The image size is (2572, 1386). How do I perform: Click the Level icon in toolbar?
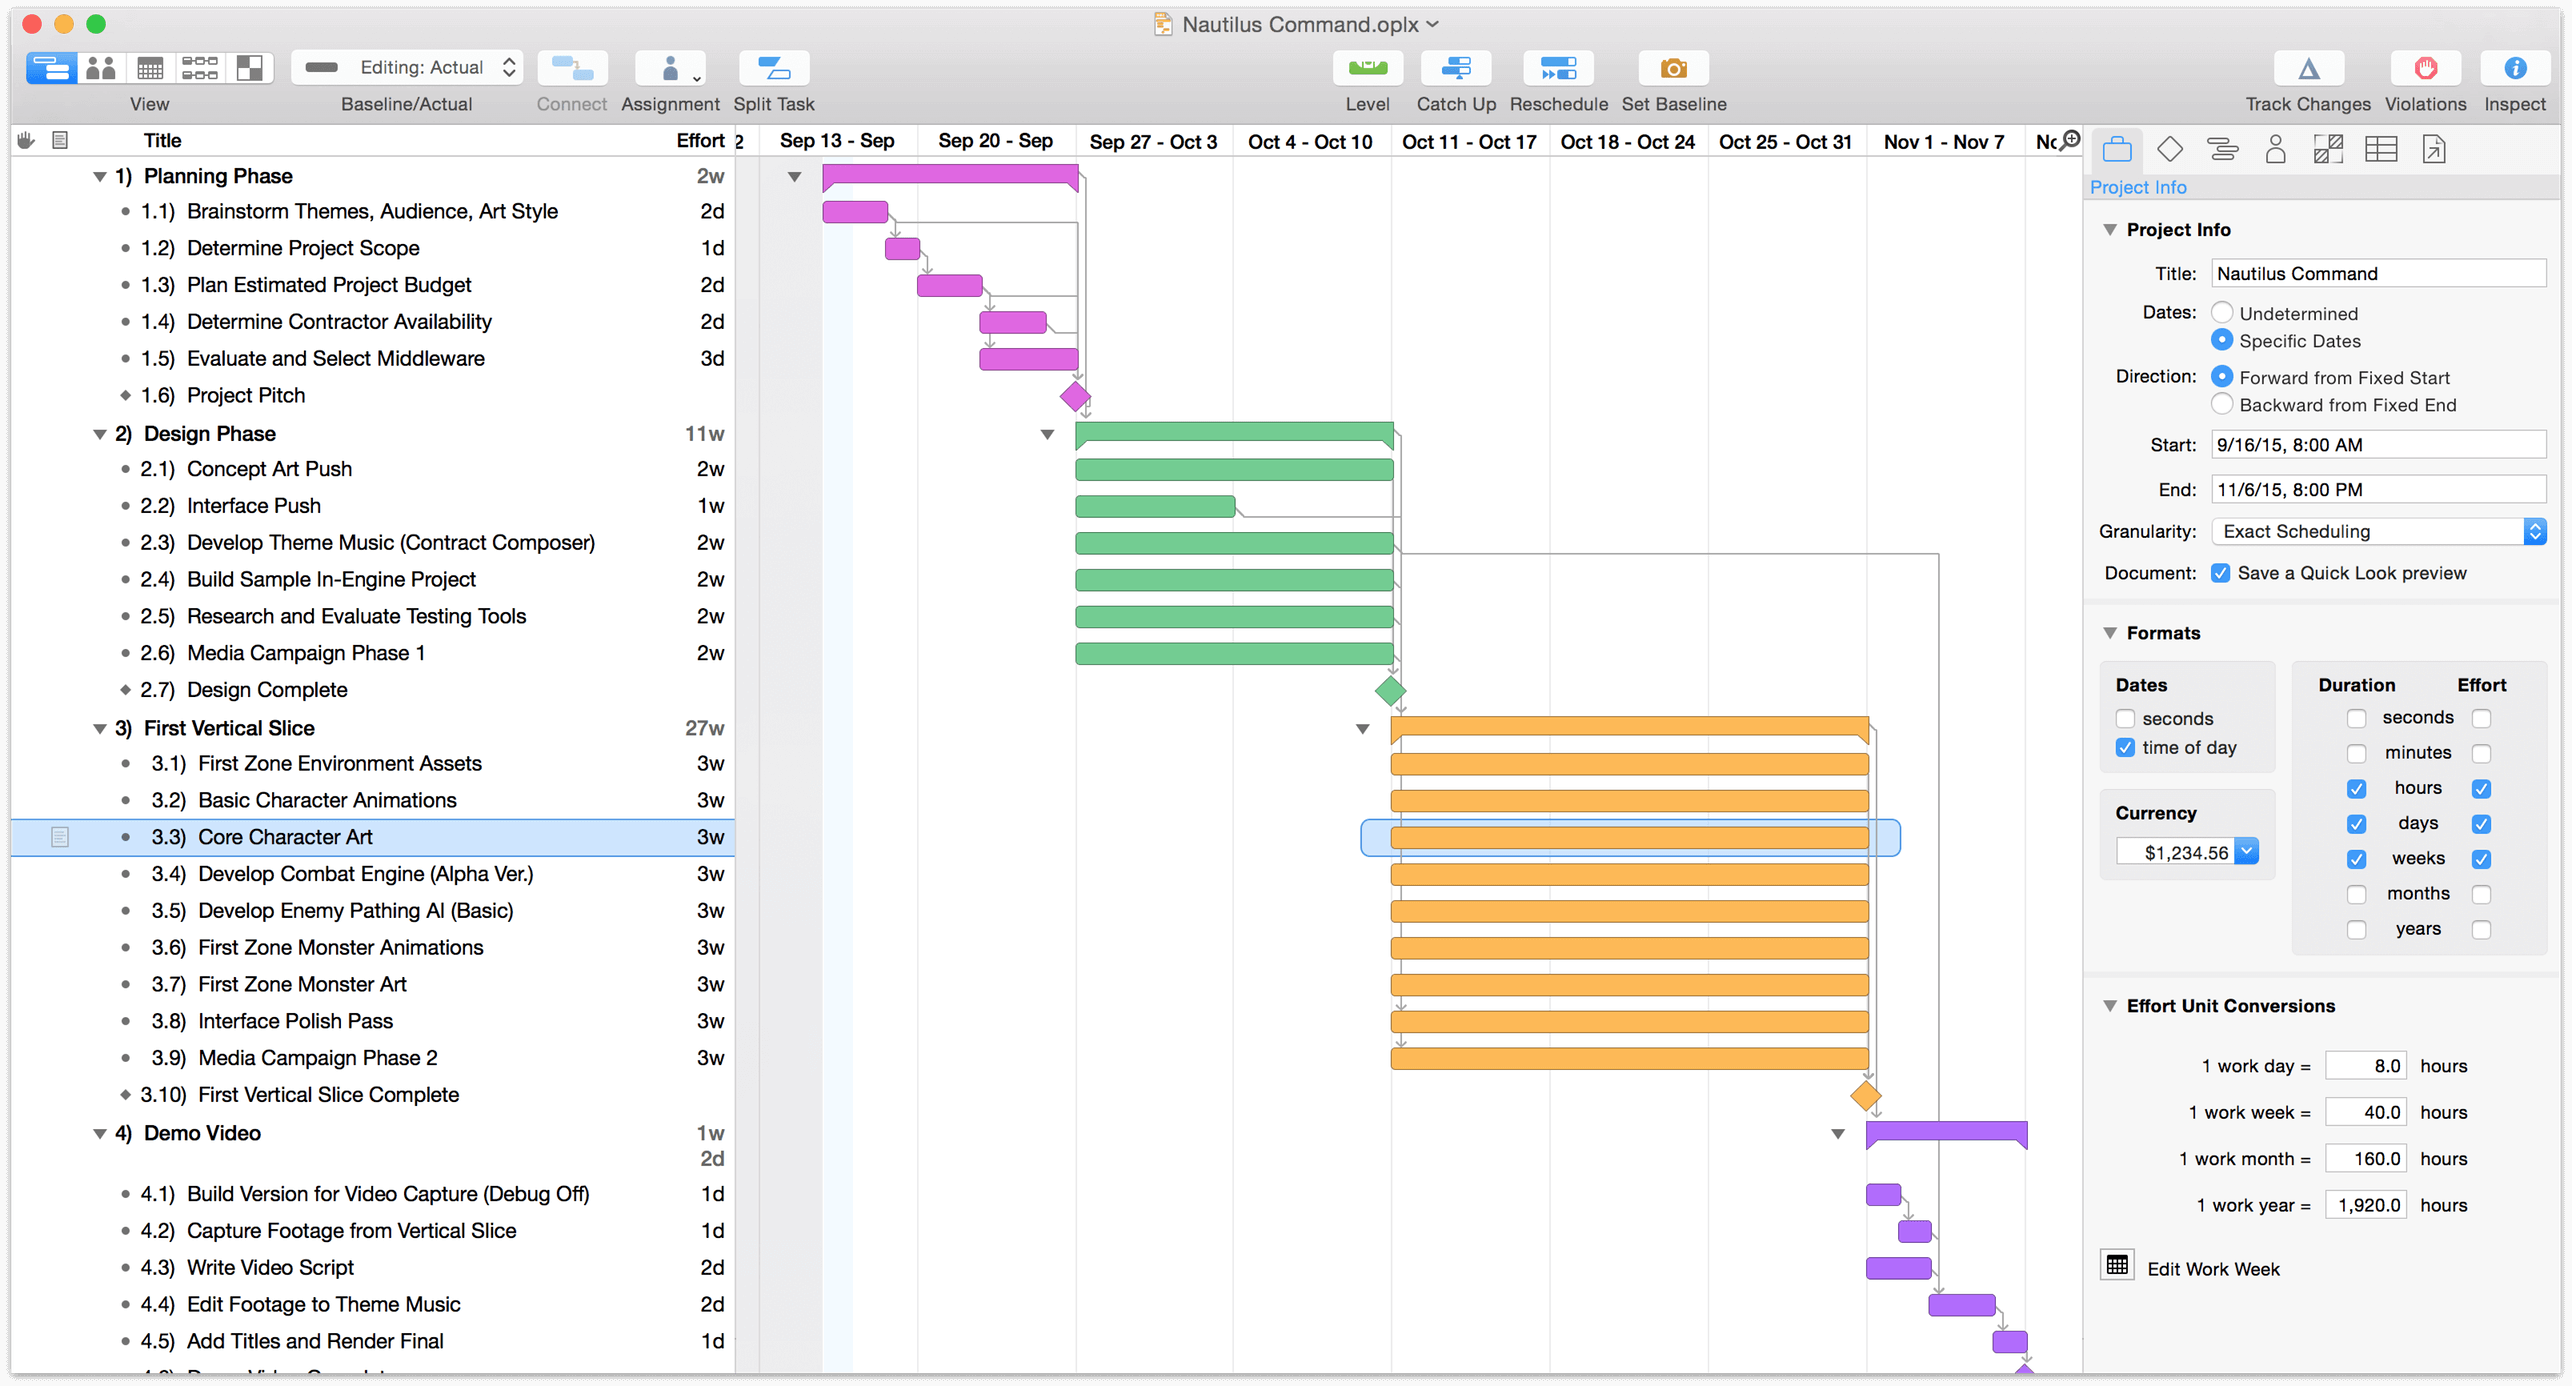(x=1364, y=70)
